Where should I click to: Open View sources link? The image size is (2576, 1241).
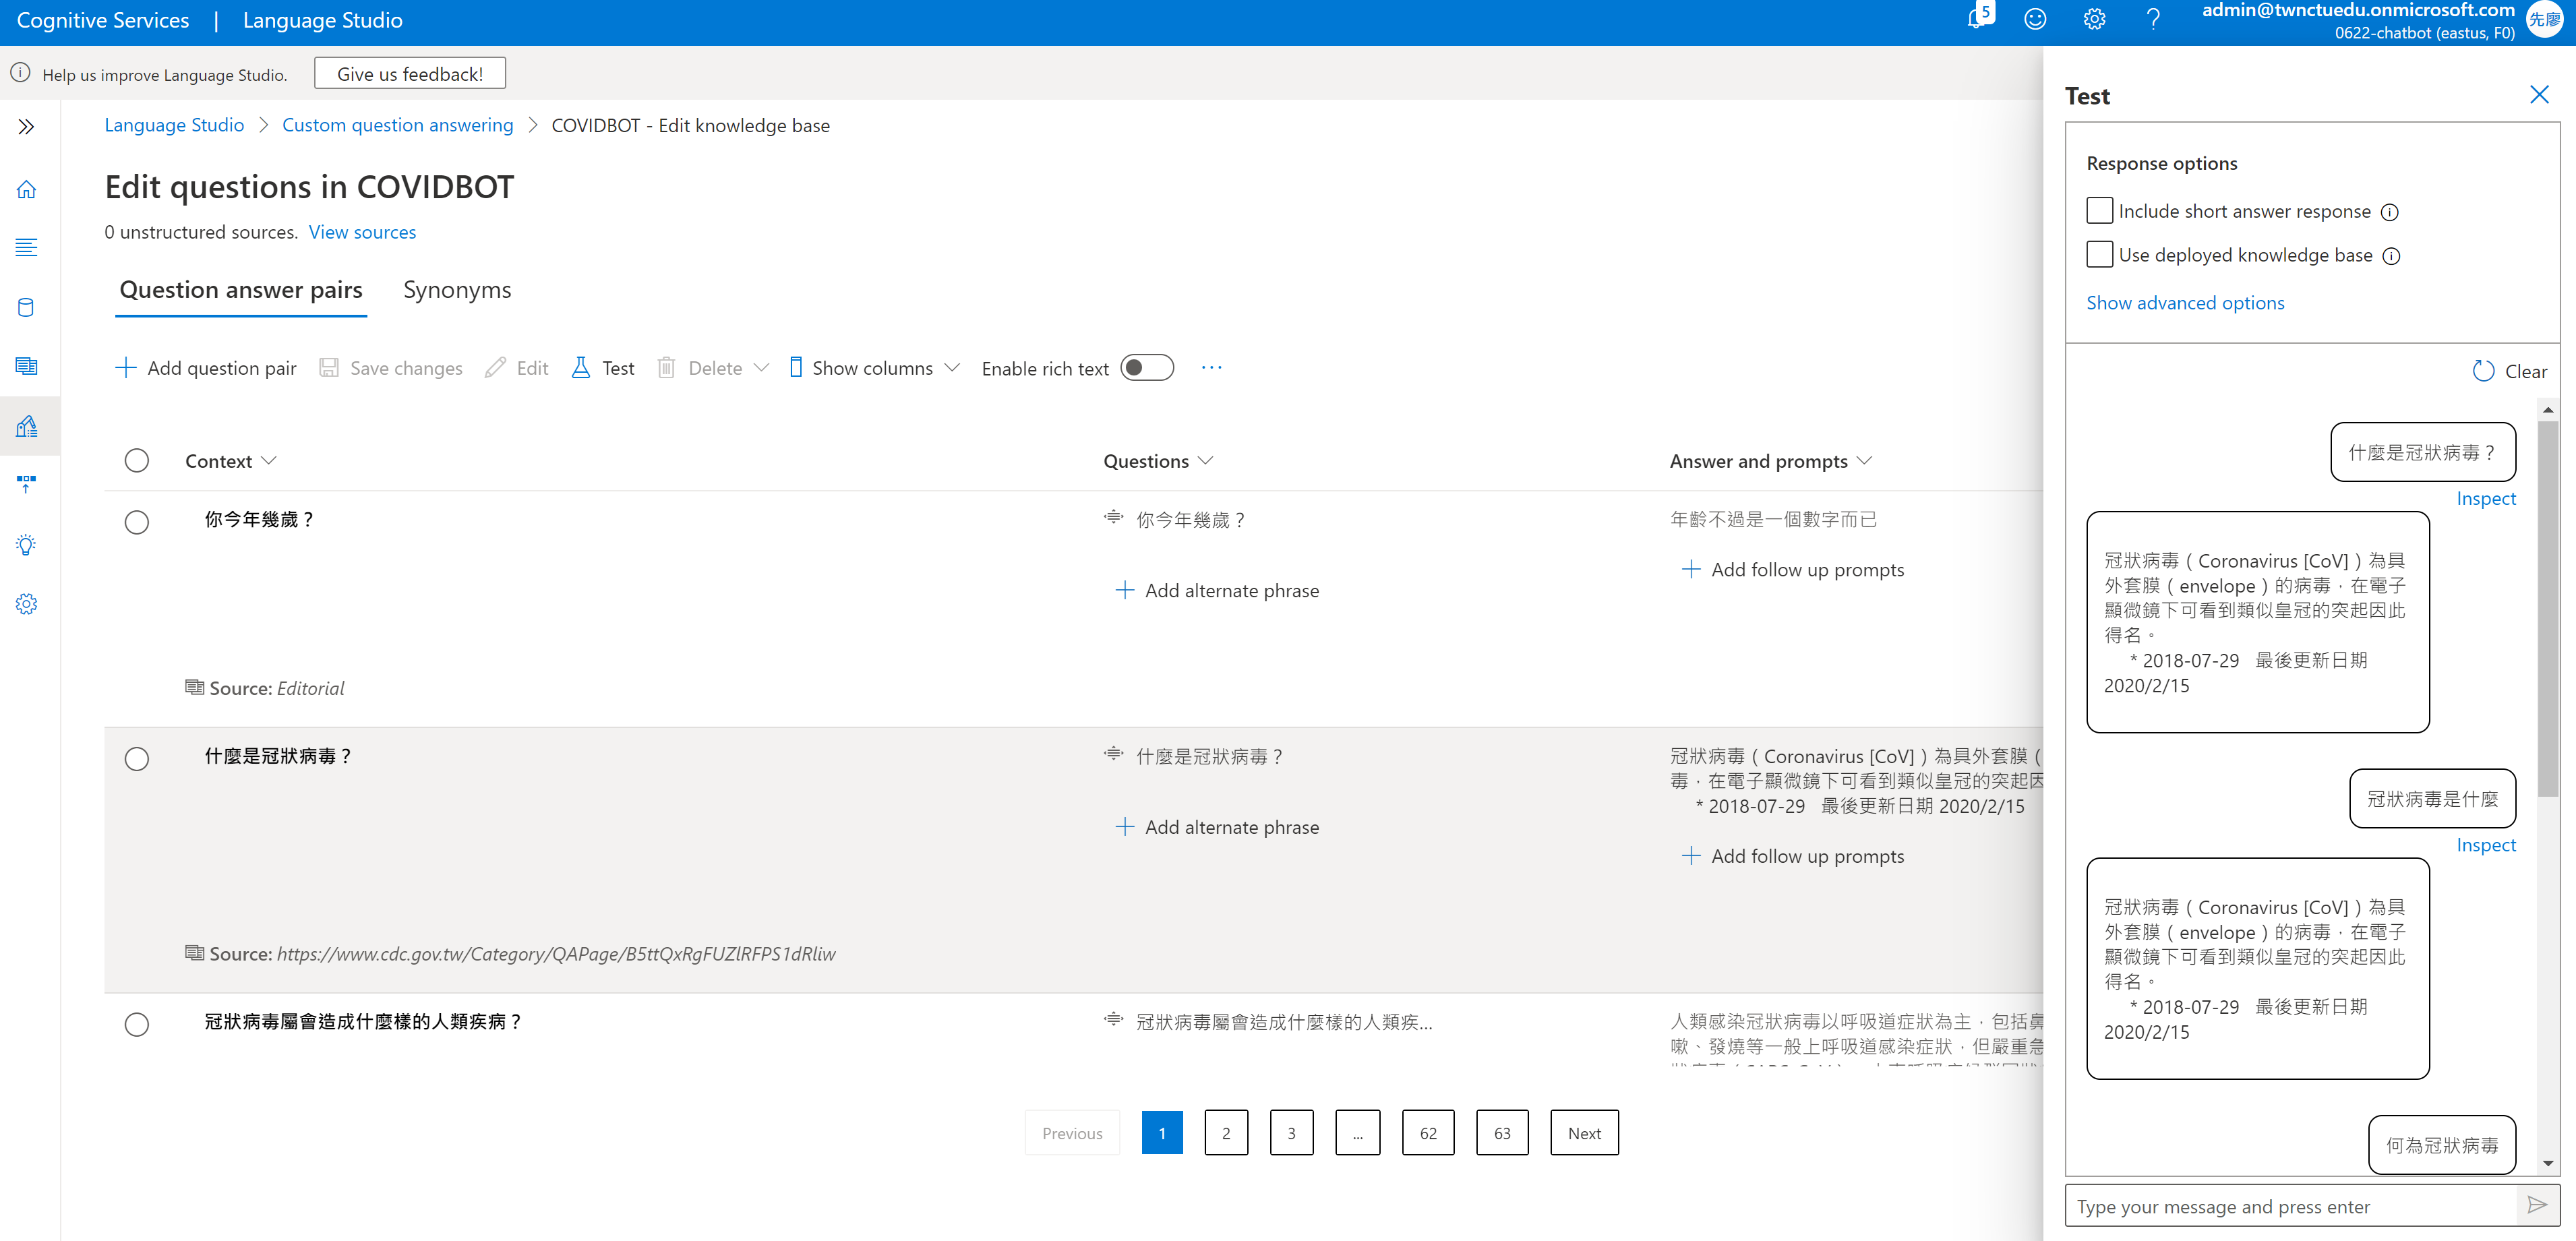click(x=362, y=232)
